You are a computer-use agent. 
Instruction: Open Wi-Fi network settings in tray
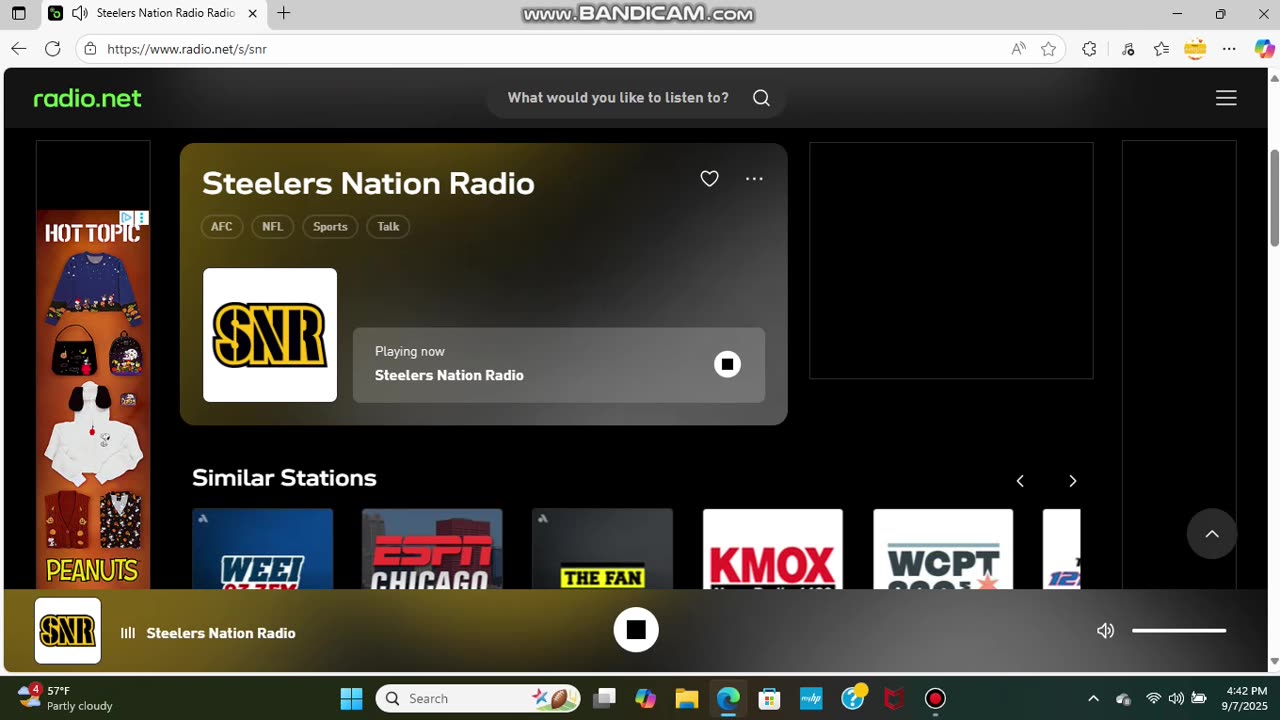[1153, 698]
